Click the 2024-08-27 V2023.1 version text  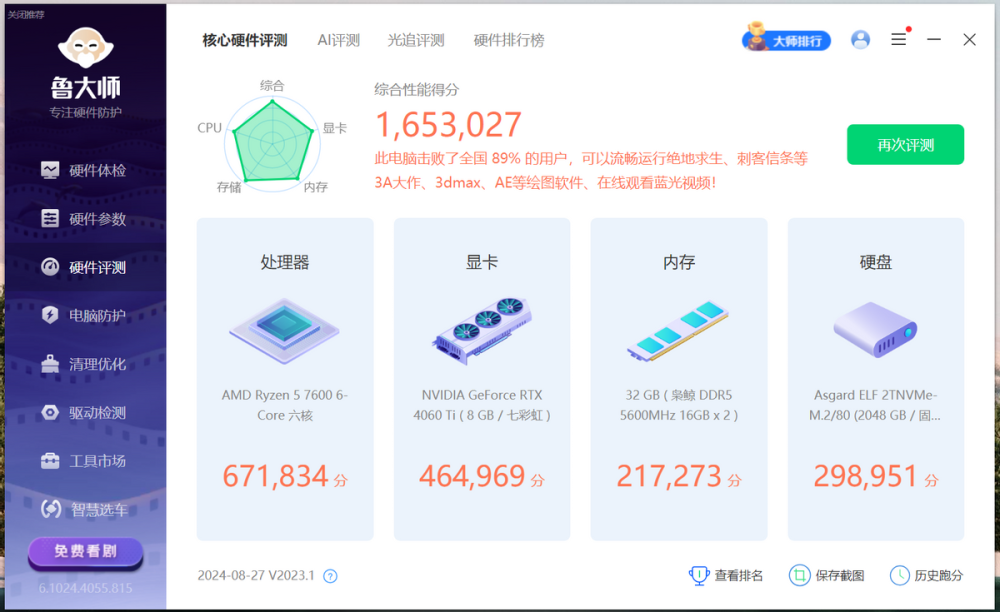click(256, 576)
